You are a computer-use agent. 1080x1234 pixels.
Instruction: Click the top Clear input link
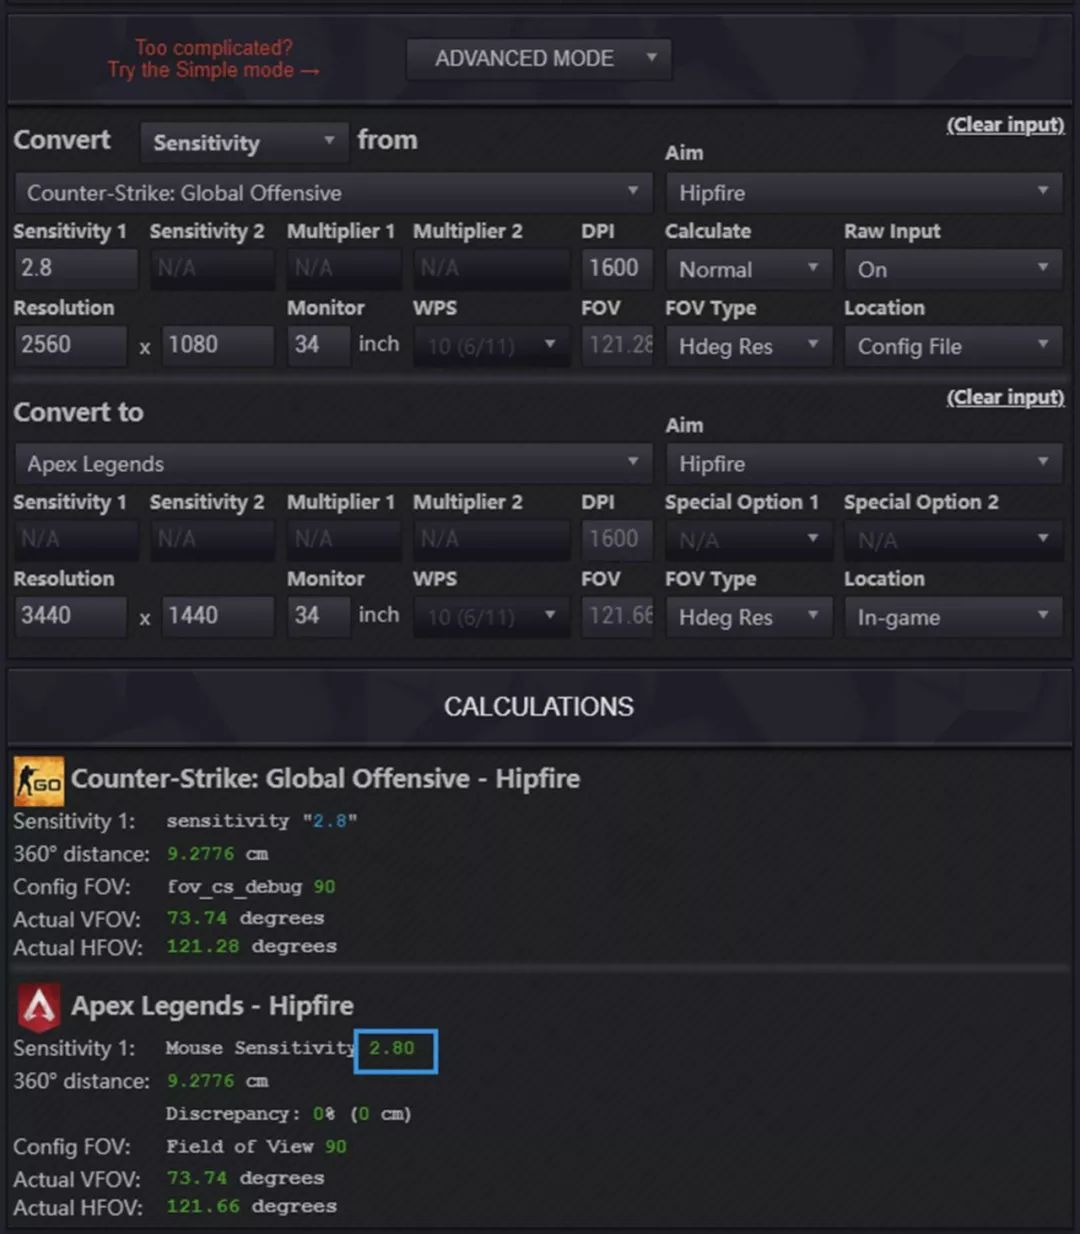1005,125
